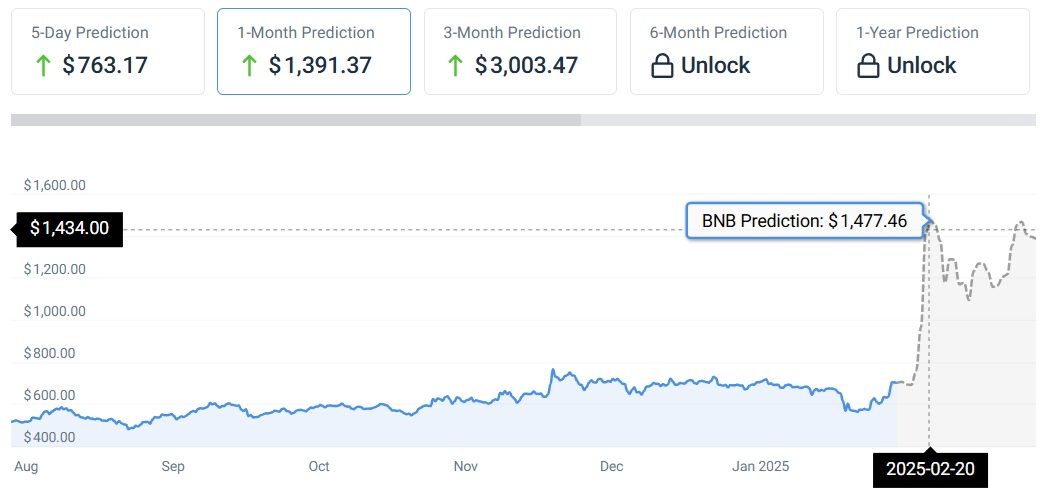Click the Nov label on time axis

point(465,467)
